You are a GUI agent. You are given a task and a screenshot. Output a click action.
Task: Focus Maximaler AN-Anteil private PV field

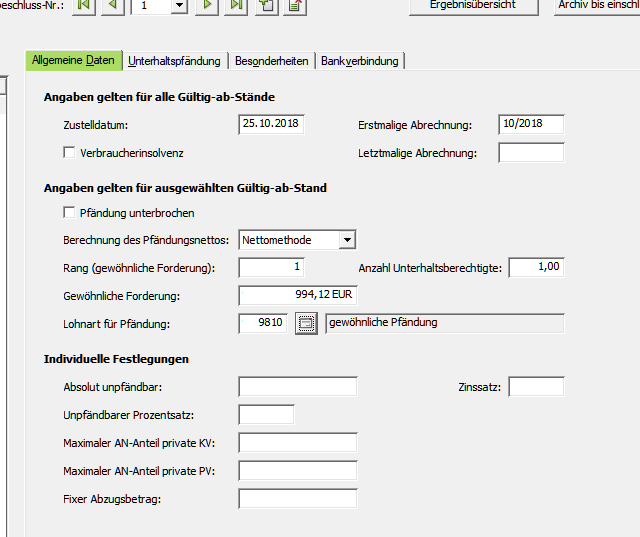coord(298,470)
